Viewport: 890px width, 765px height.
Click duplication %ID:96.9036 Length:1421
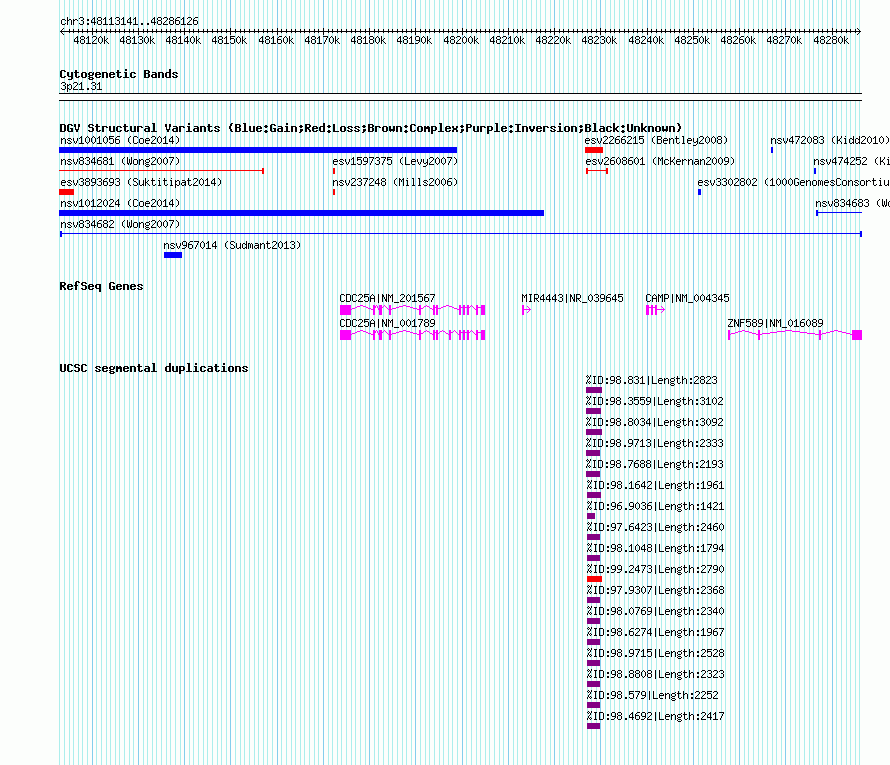(654, 506)
